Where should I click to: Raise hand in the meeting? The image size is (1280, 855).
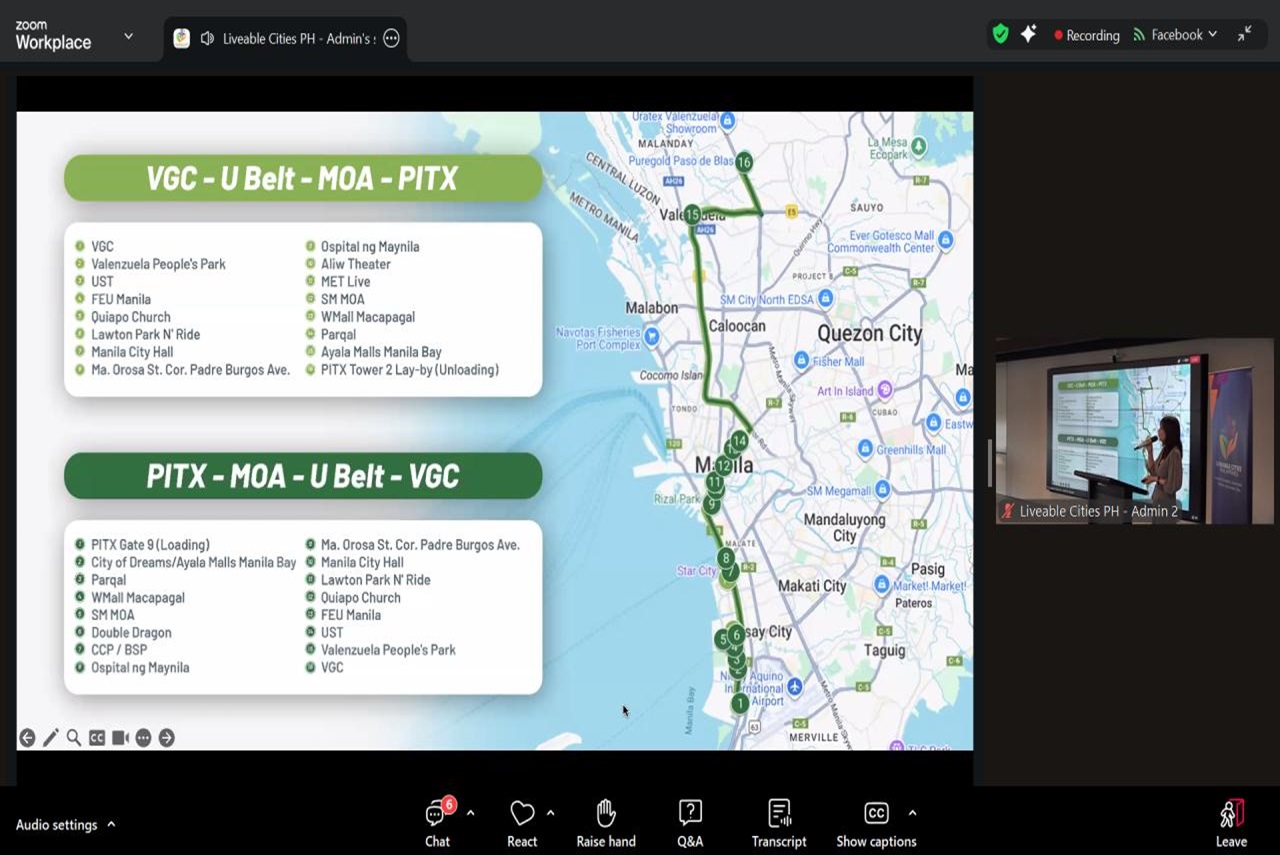(605, 814)
